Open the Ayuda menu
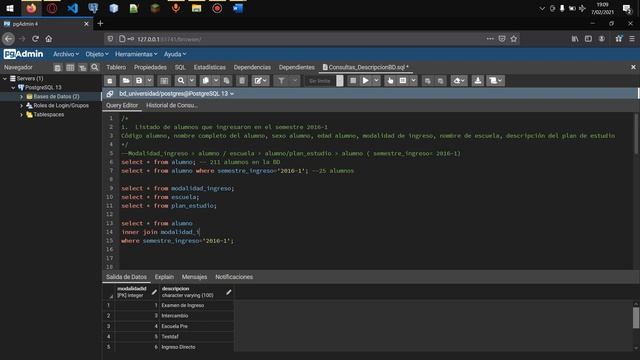The width and height of the screenshot is (640, 360). pyautogui.click(x=175, y=54)
